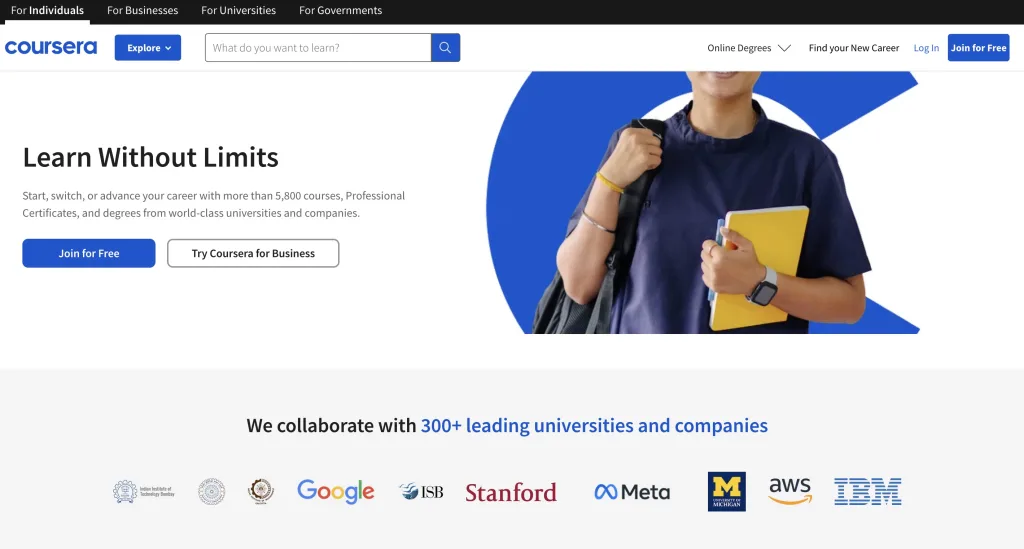
Task: Click Try Coursera for Business button
Action: [253, 253]
